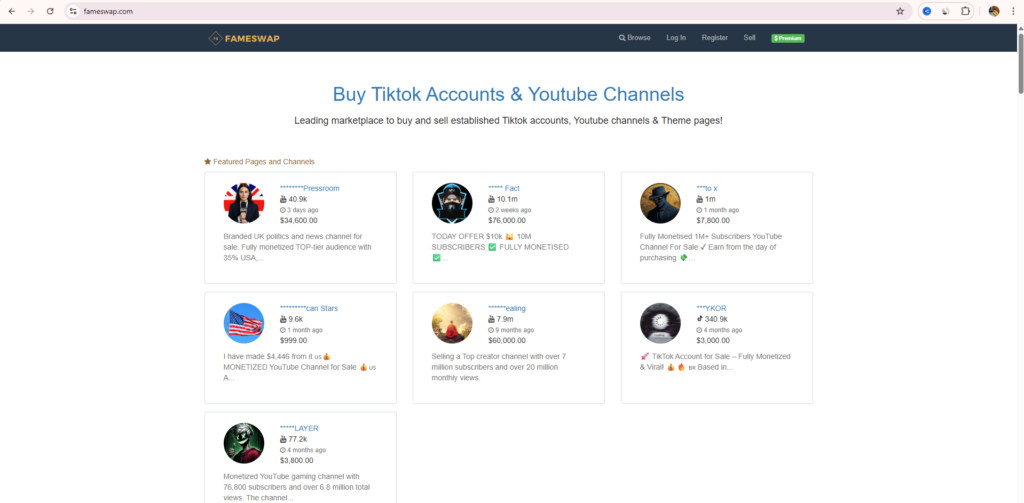The width and height of the screenshot is (1024, 503).
Task: Click the American flag channel thumbnail
Action: pos(244,323)
